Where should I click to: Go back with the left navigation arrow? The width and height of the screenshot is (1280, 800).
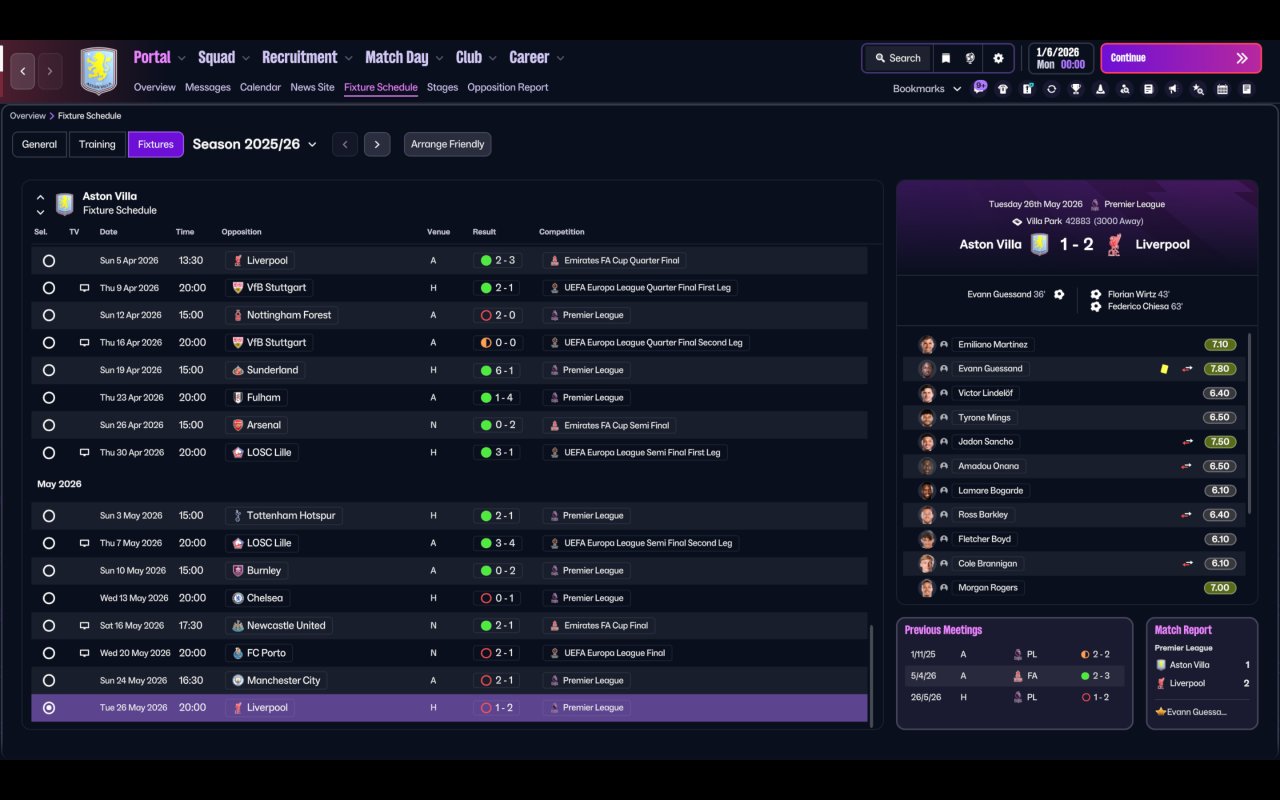coord(23,71)
